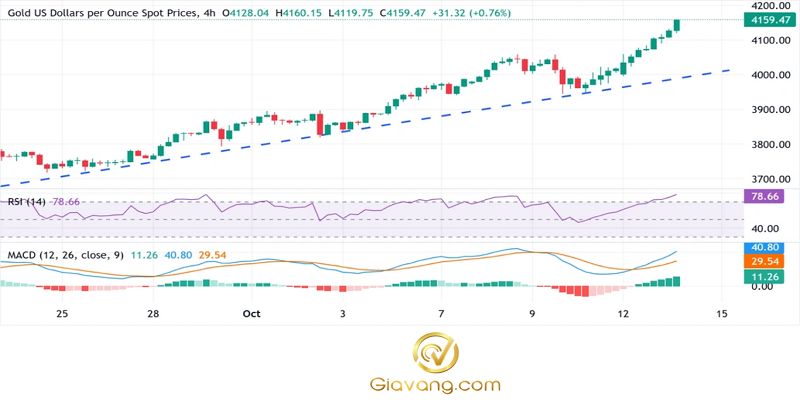This screenshot has width=800, height=400.
Task: Select the Oct marker on time axis
Action: click(x=250, y=314)
